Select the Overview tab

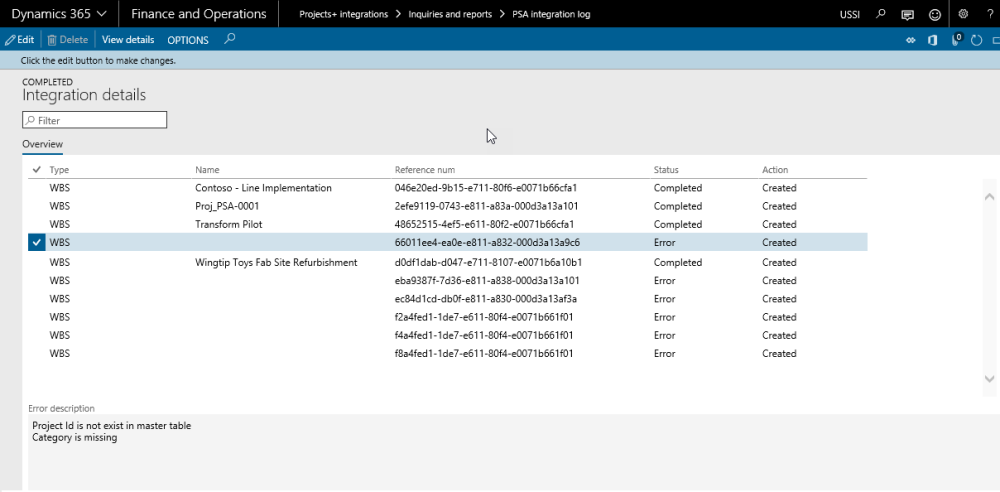tap(43, 145)
